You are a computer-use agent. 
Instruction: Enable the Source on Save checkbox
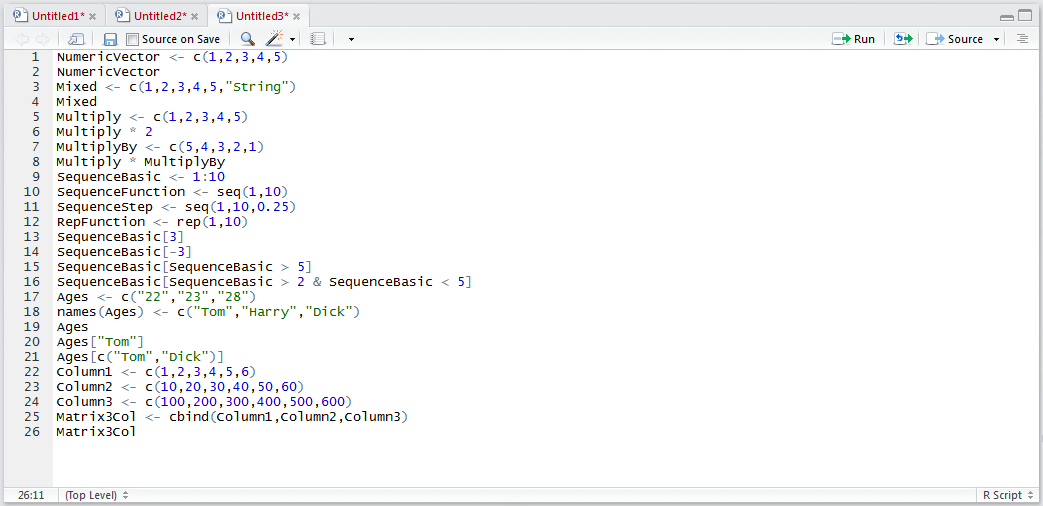click(x=132, y=39)
